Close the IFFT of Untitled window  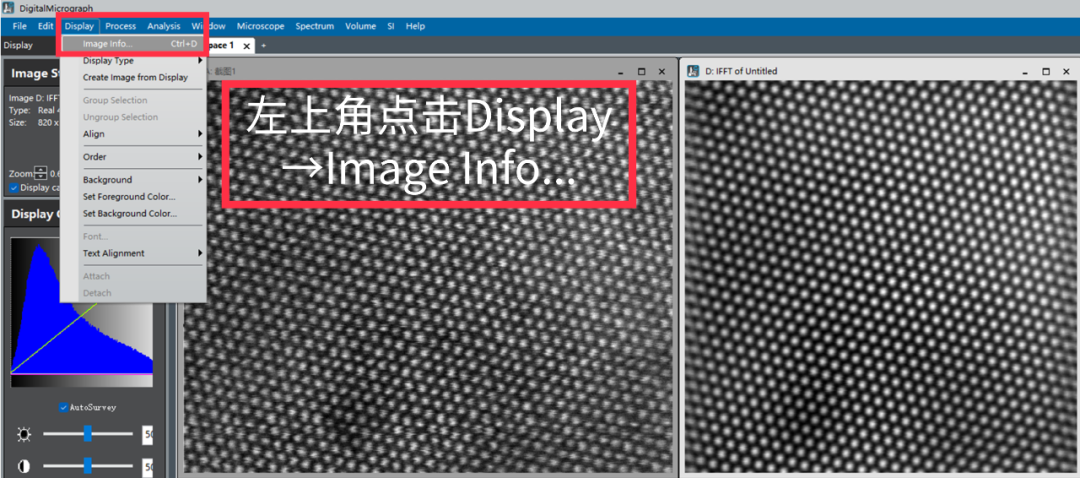tap(1066, 72)
